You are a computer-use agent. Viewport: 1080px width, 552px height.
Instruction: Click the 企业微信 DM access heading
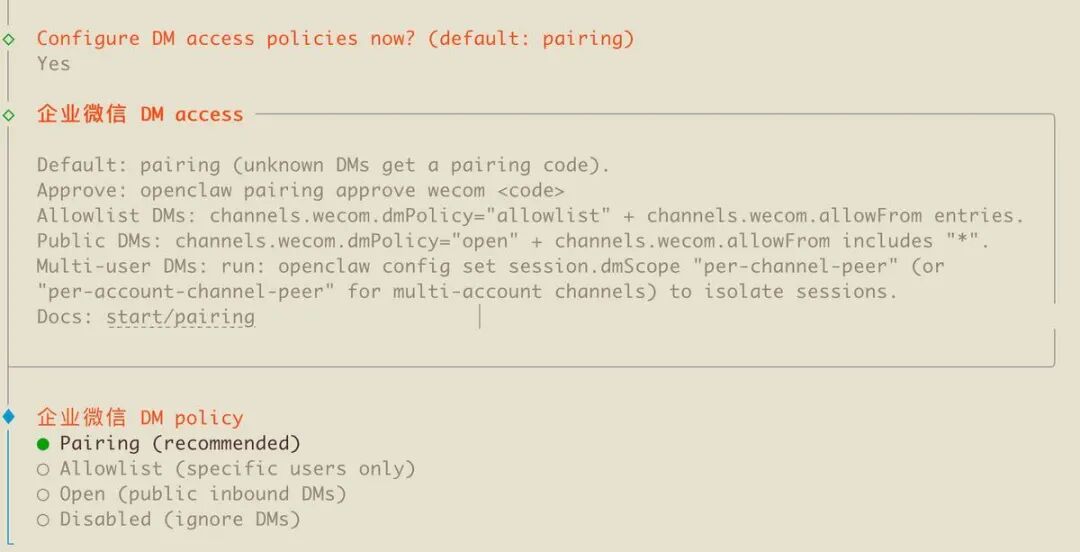140,114
